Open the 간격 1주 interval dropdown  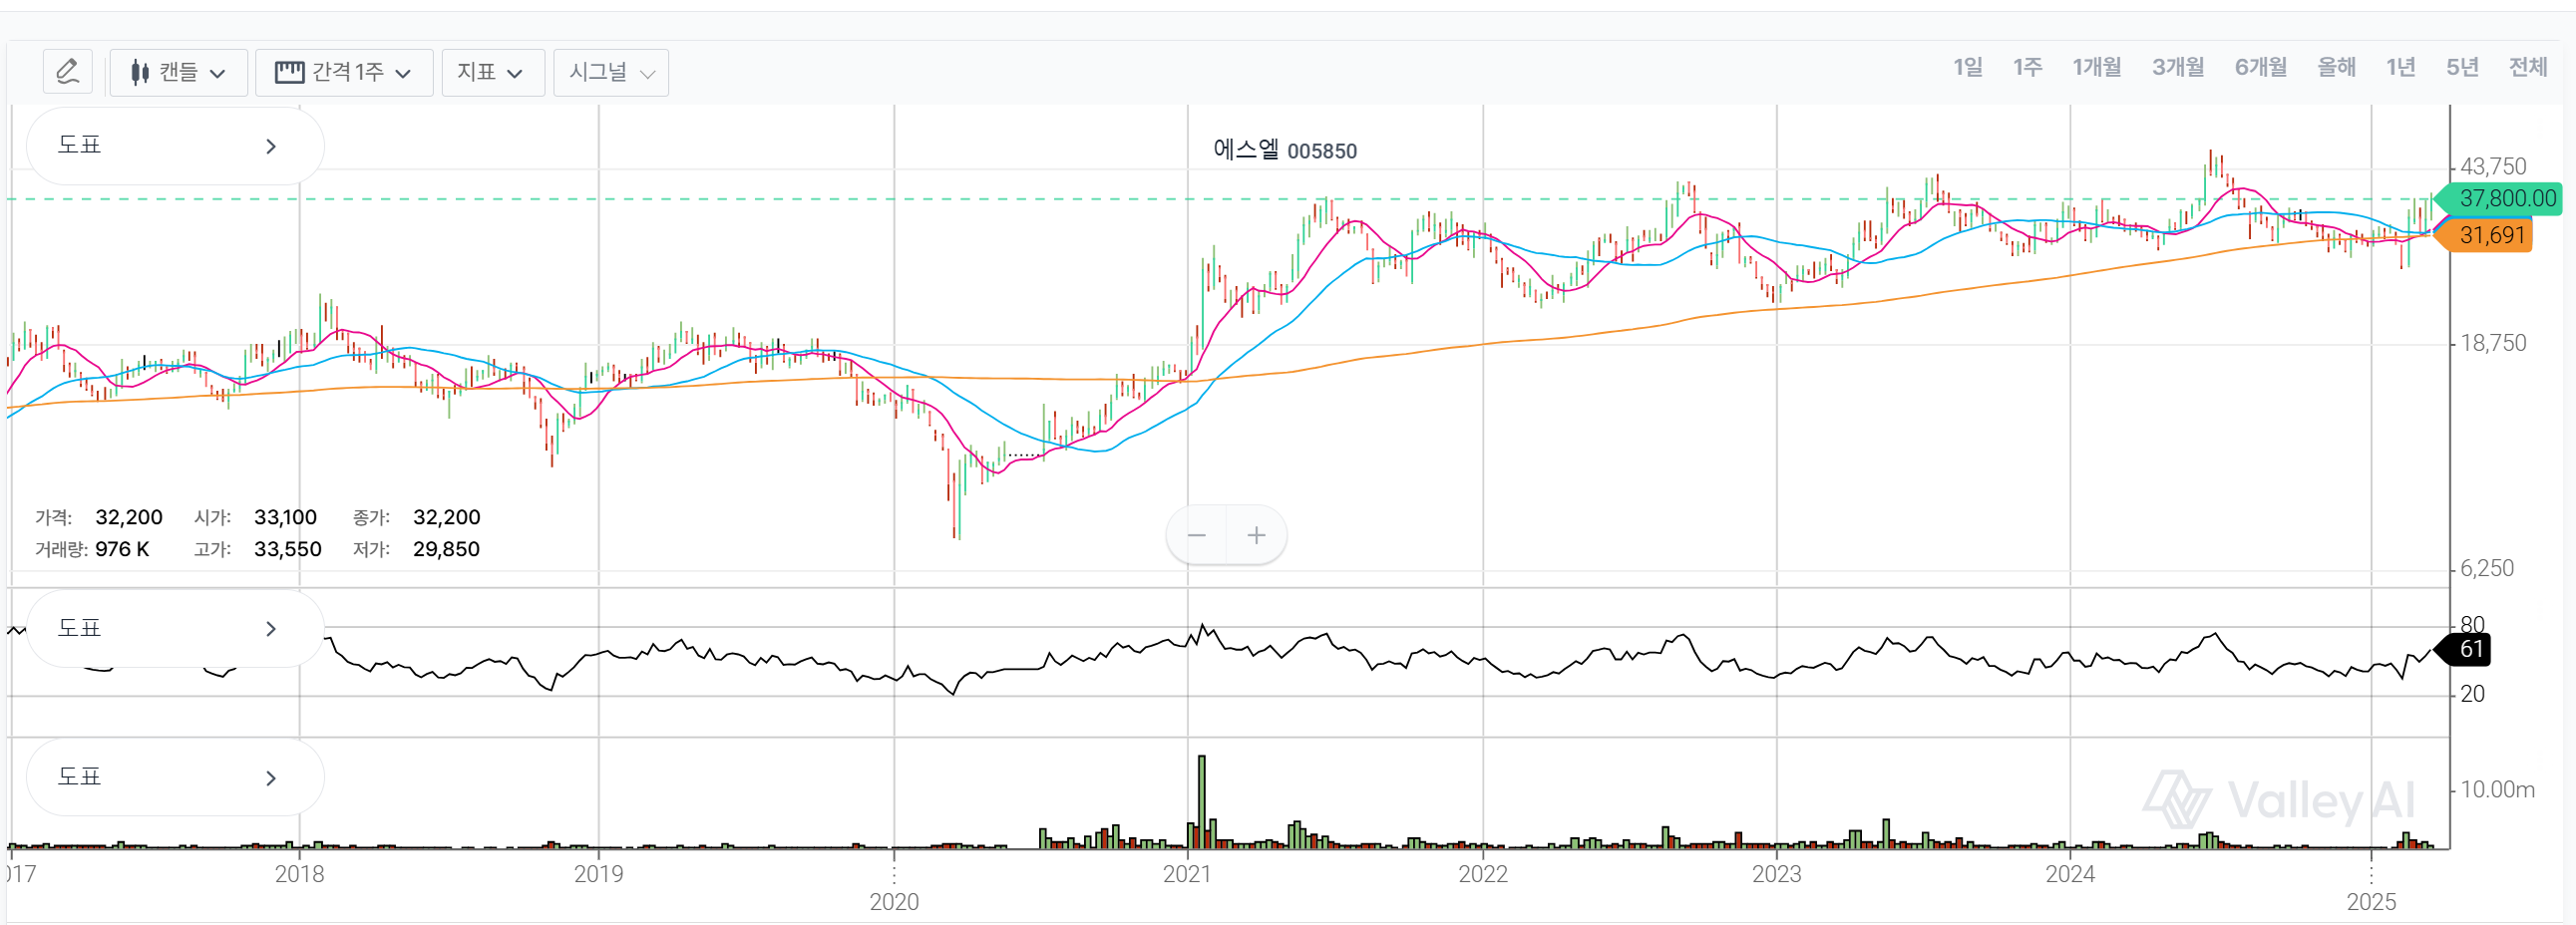point(343,72)
